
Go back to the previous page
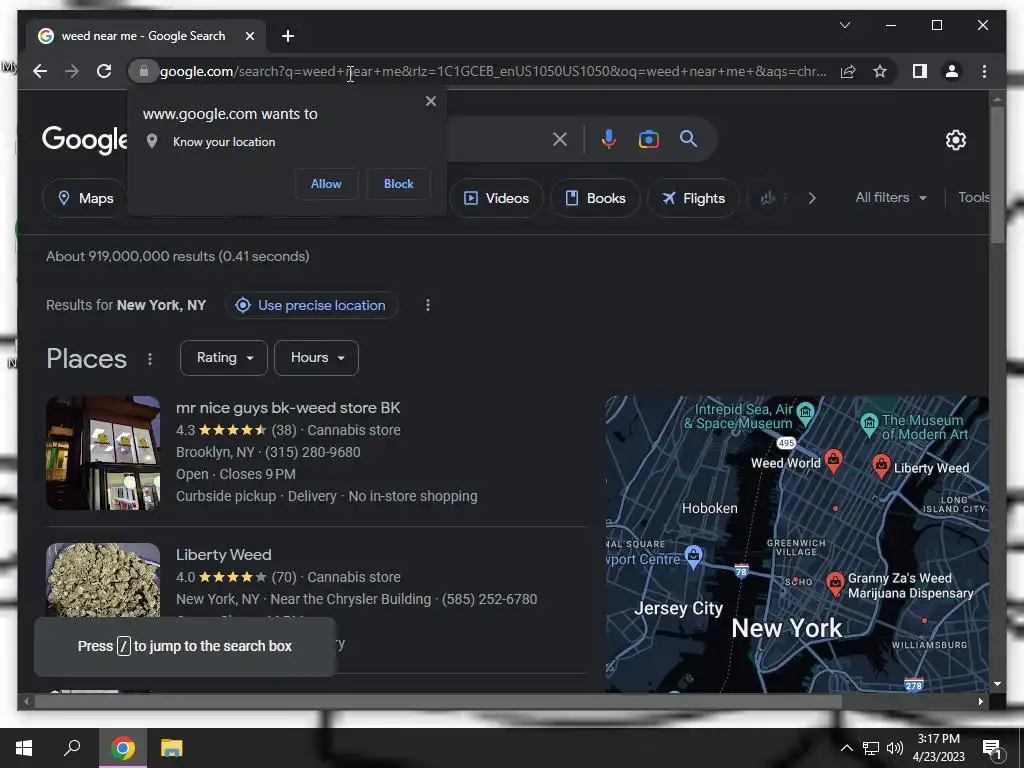[40, 71]
